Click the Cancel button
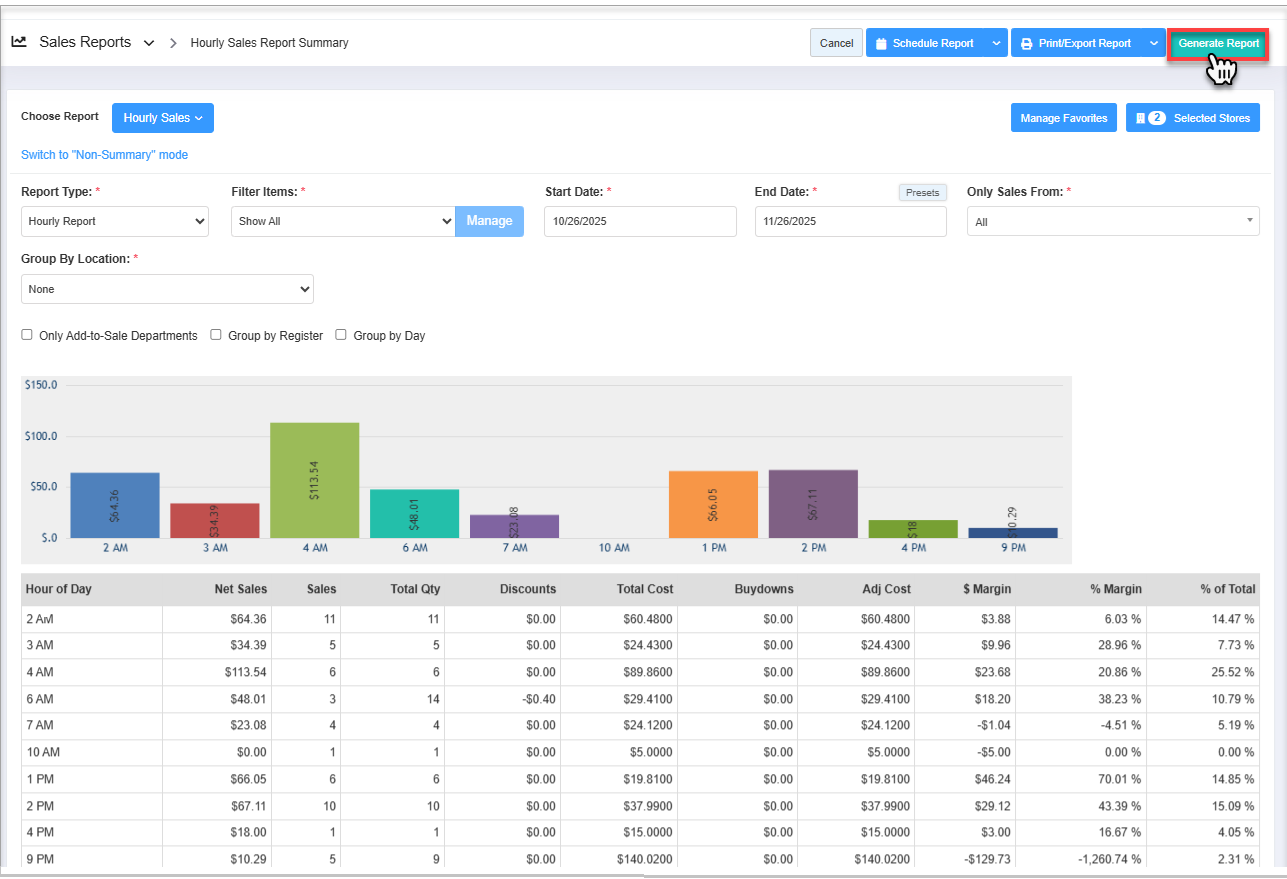1287x879 pixels. point(836,43)
